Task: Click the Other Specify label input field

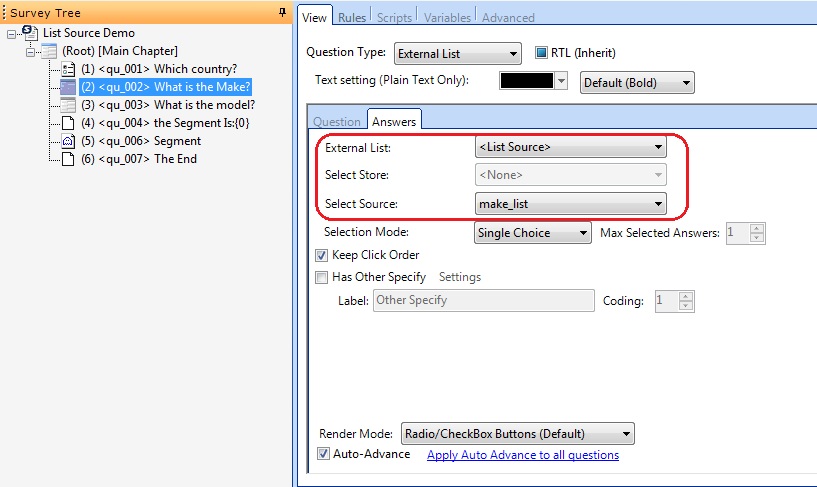Action: [x=484, y=301]
